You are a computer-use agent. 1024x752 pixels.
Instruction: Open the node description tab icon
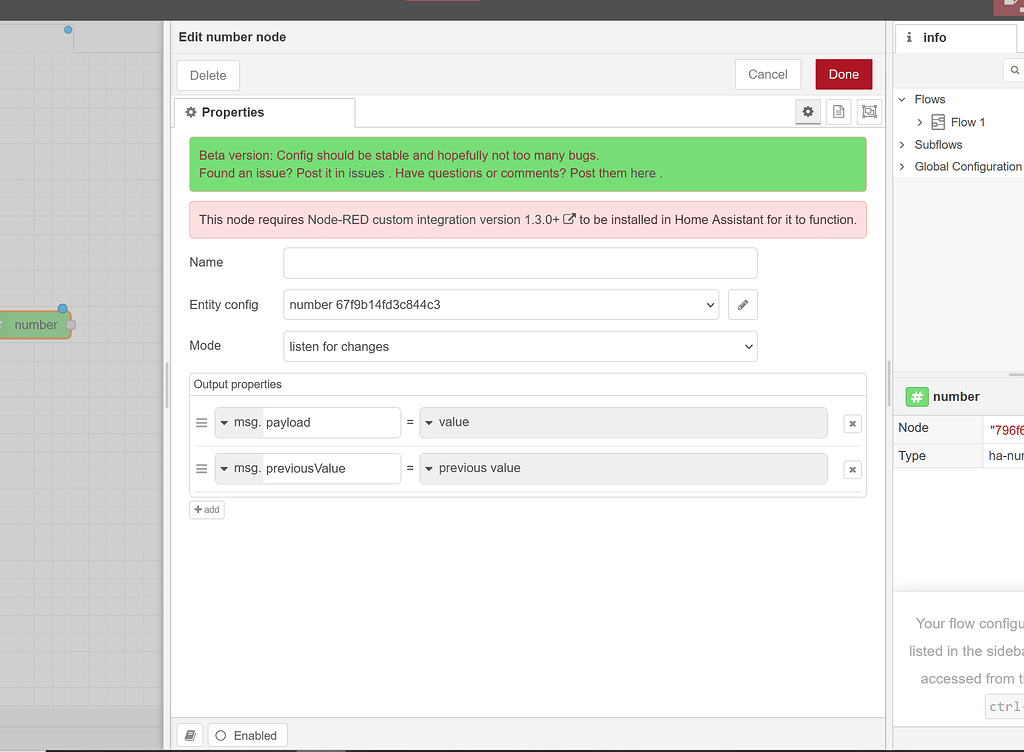pos(838,111)
